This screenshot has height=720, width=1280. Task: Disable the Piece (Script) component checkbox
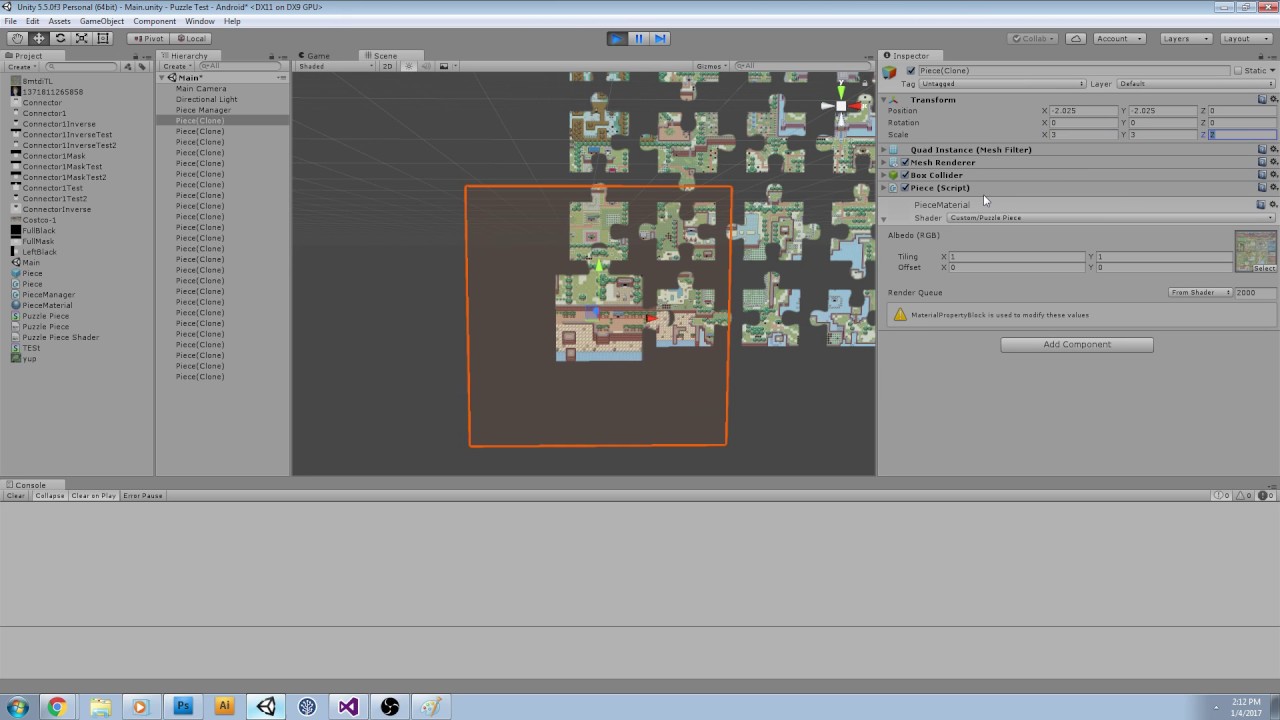click(905, 188)
